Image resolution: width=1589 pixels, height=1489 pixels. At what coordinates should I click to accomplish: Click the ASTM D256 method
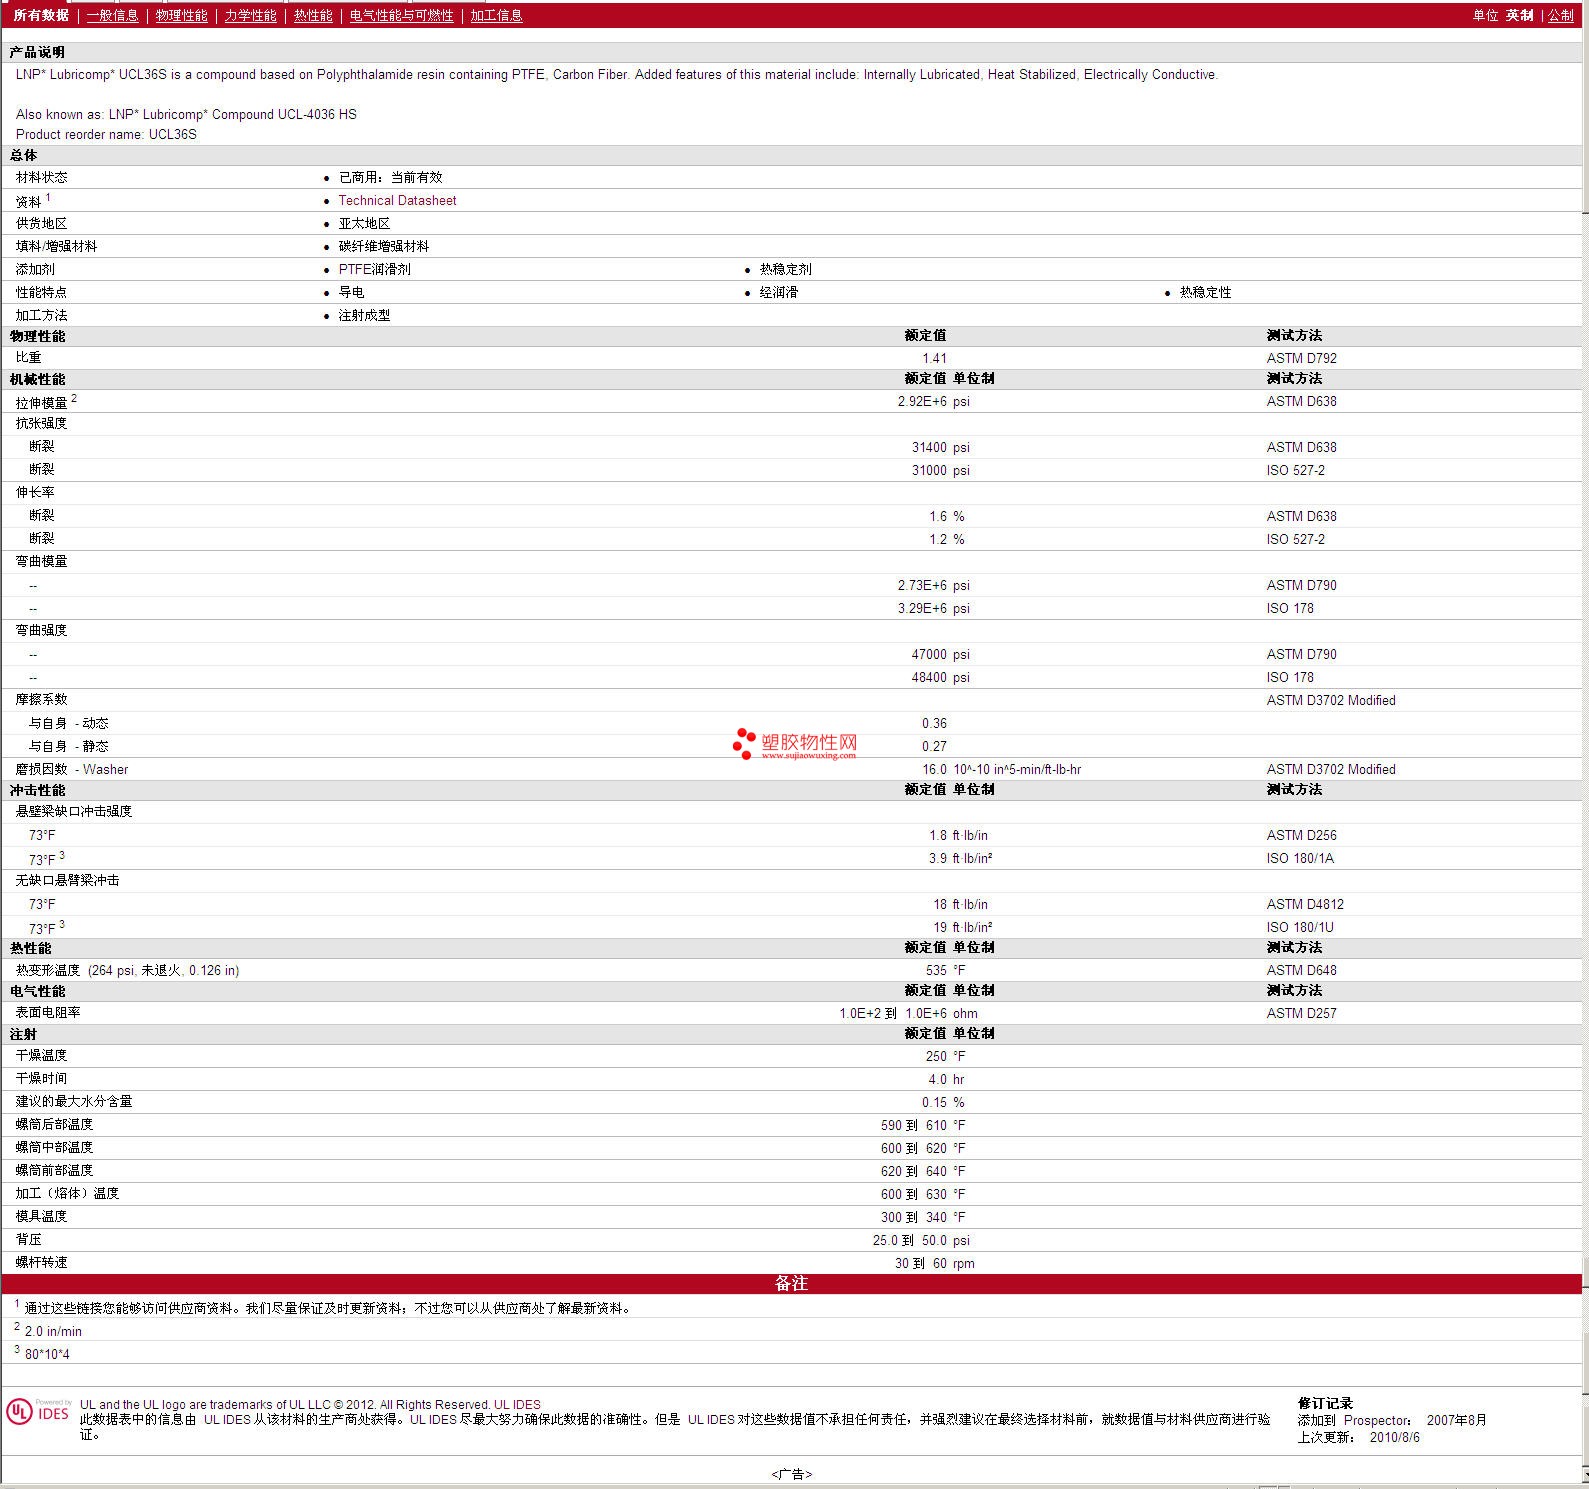pos(1301,835)
